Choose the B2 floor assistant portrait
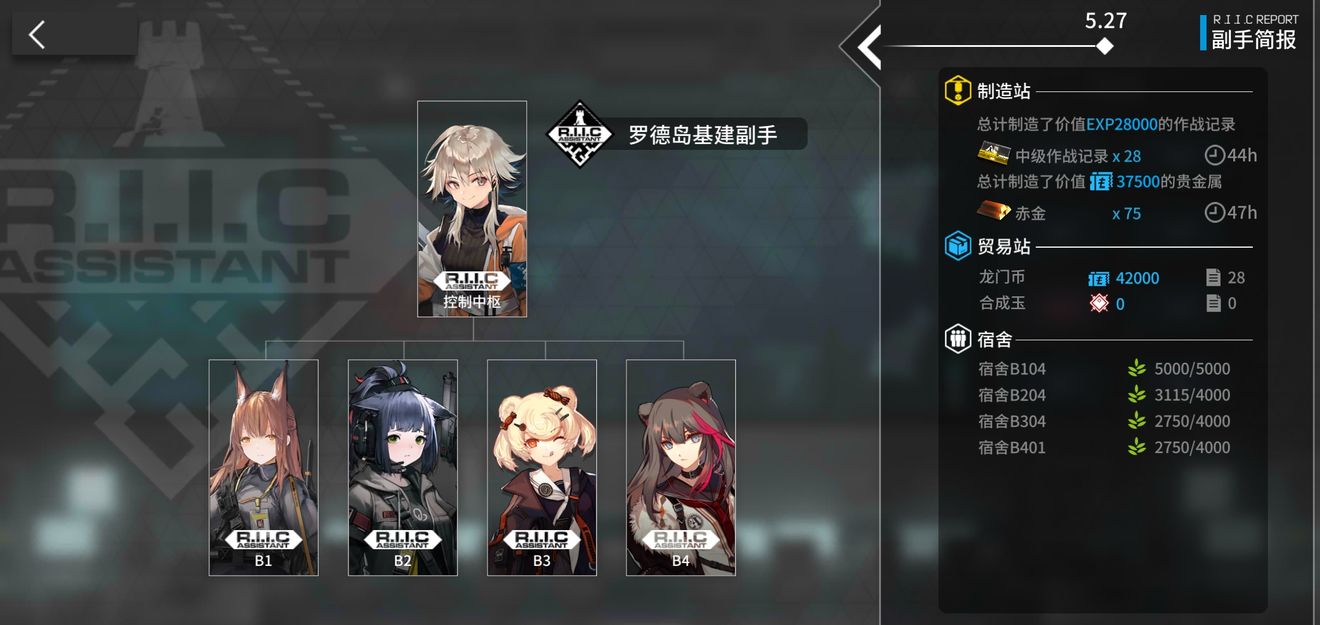Viewport: 1320px width, 625px height. point(402,467)
